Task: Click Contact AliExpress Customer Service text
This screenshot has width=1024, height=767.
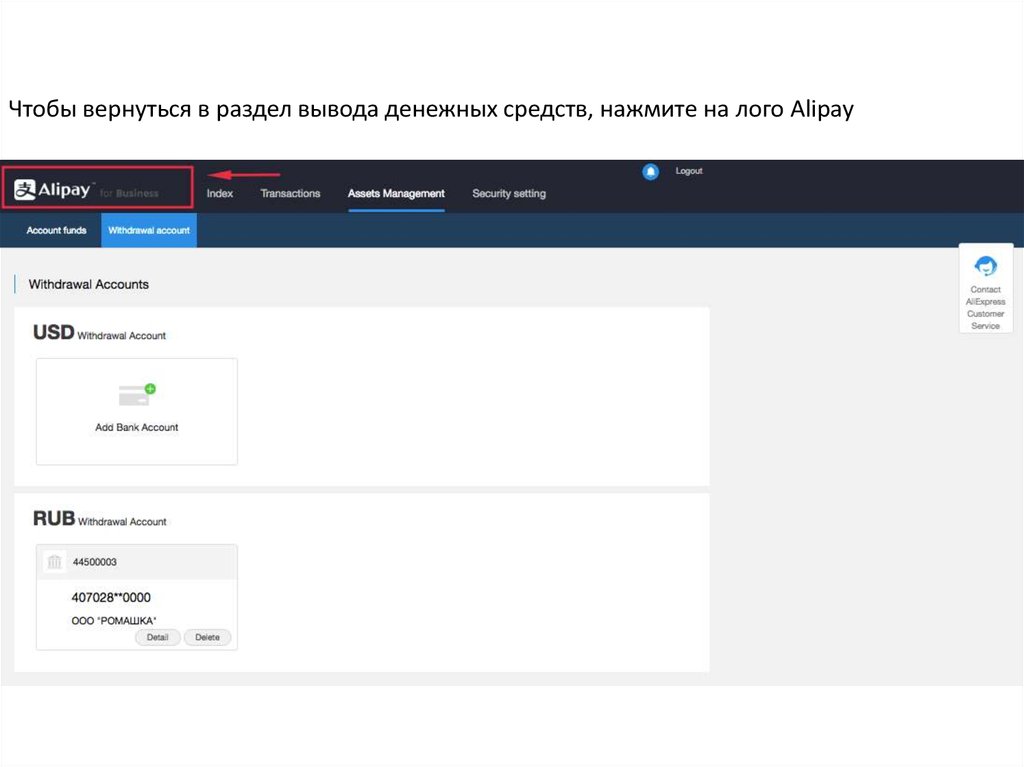Action: [x=985, y=308]
